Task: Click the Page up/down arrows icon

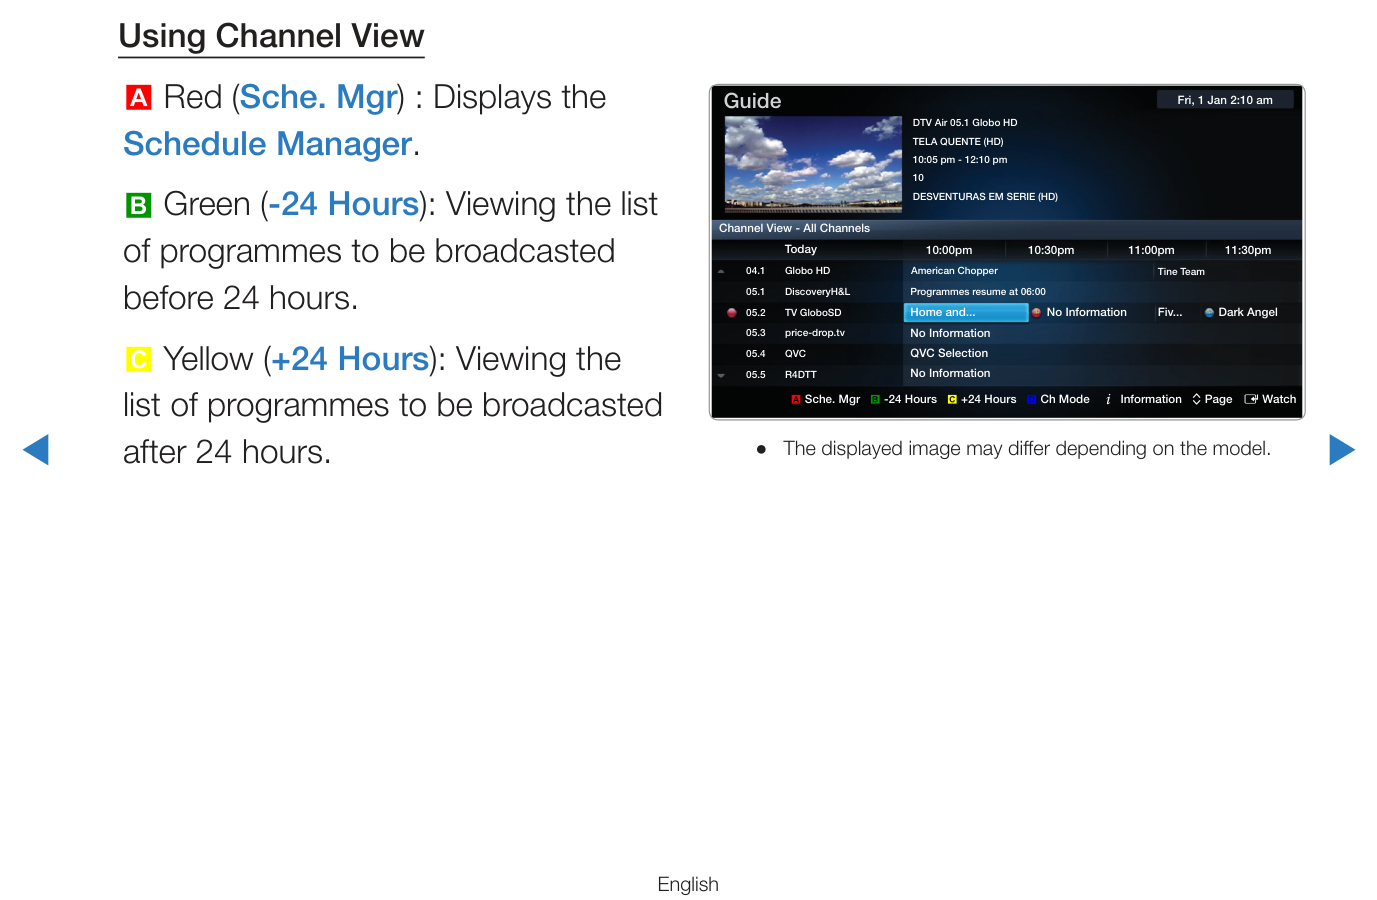Action: tap(1196, 399)
